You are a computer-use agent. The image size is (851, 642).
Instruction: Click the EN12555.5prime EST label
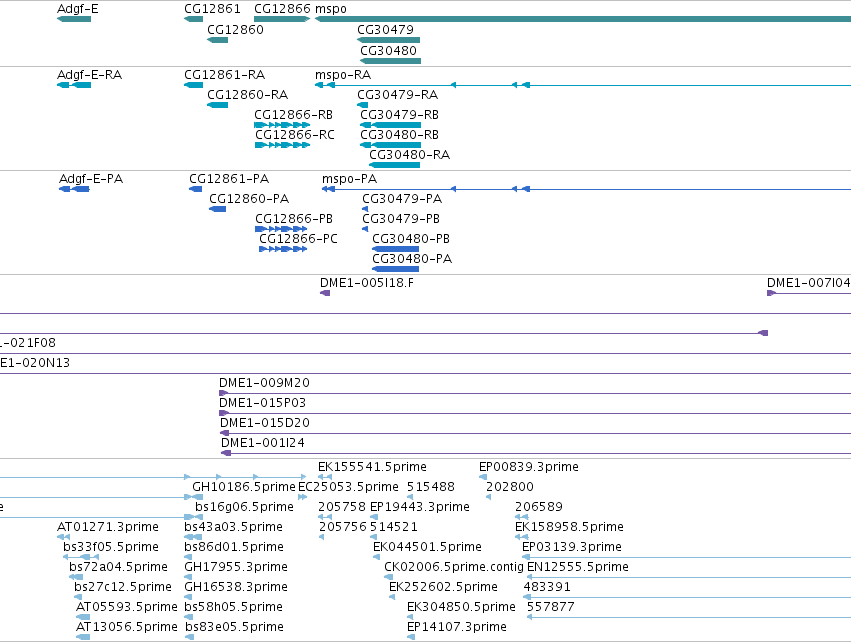point(577,567)
